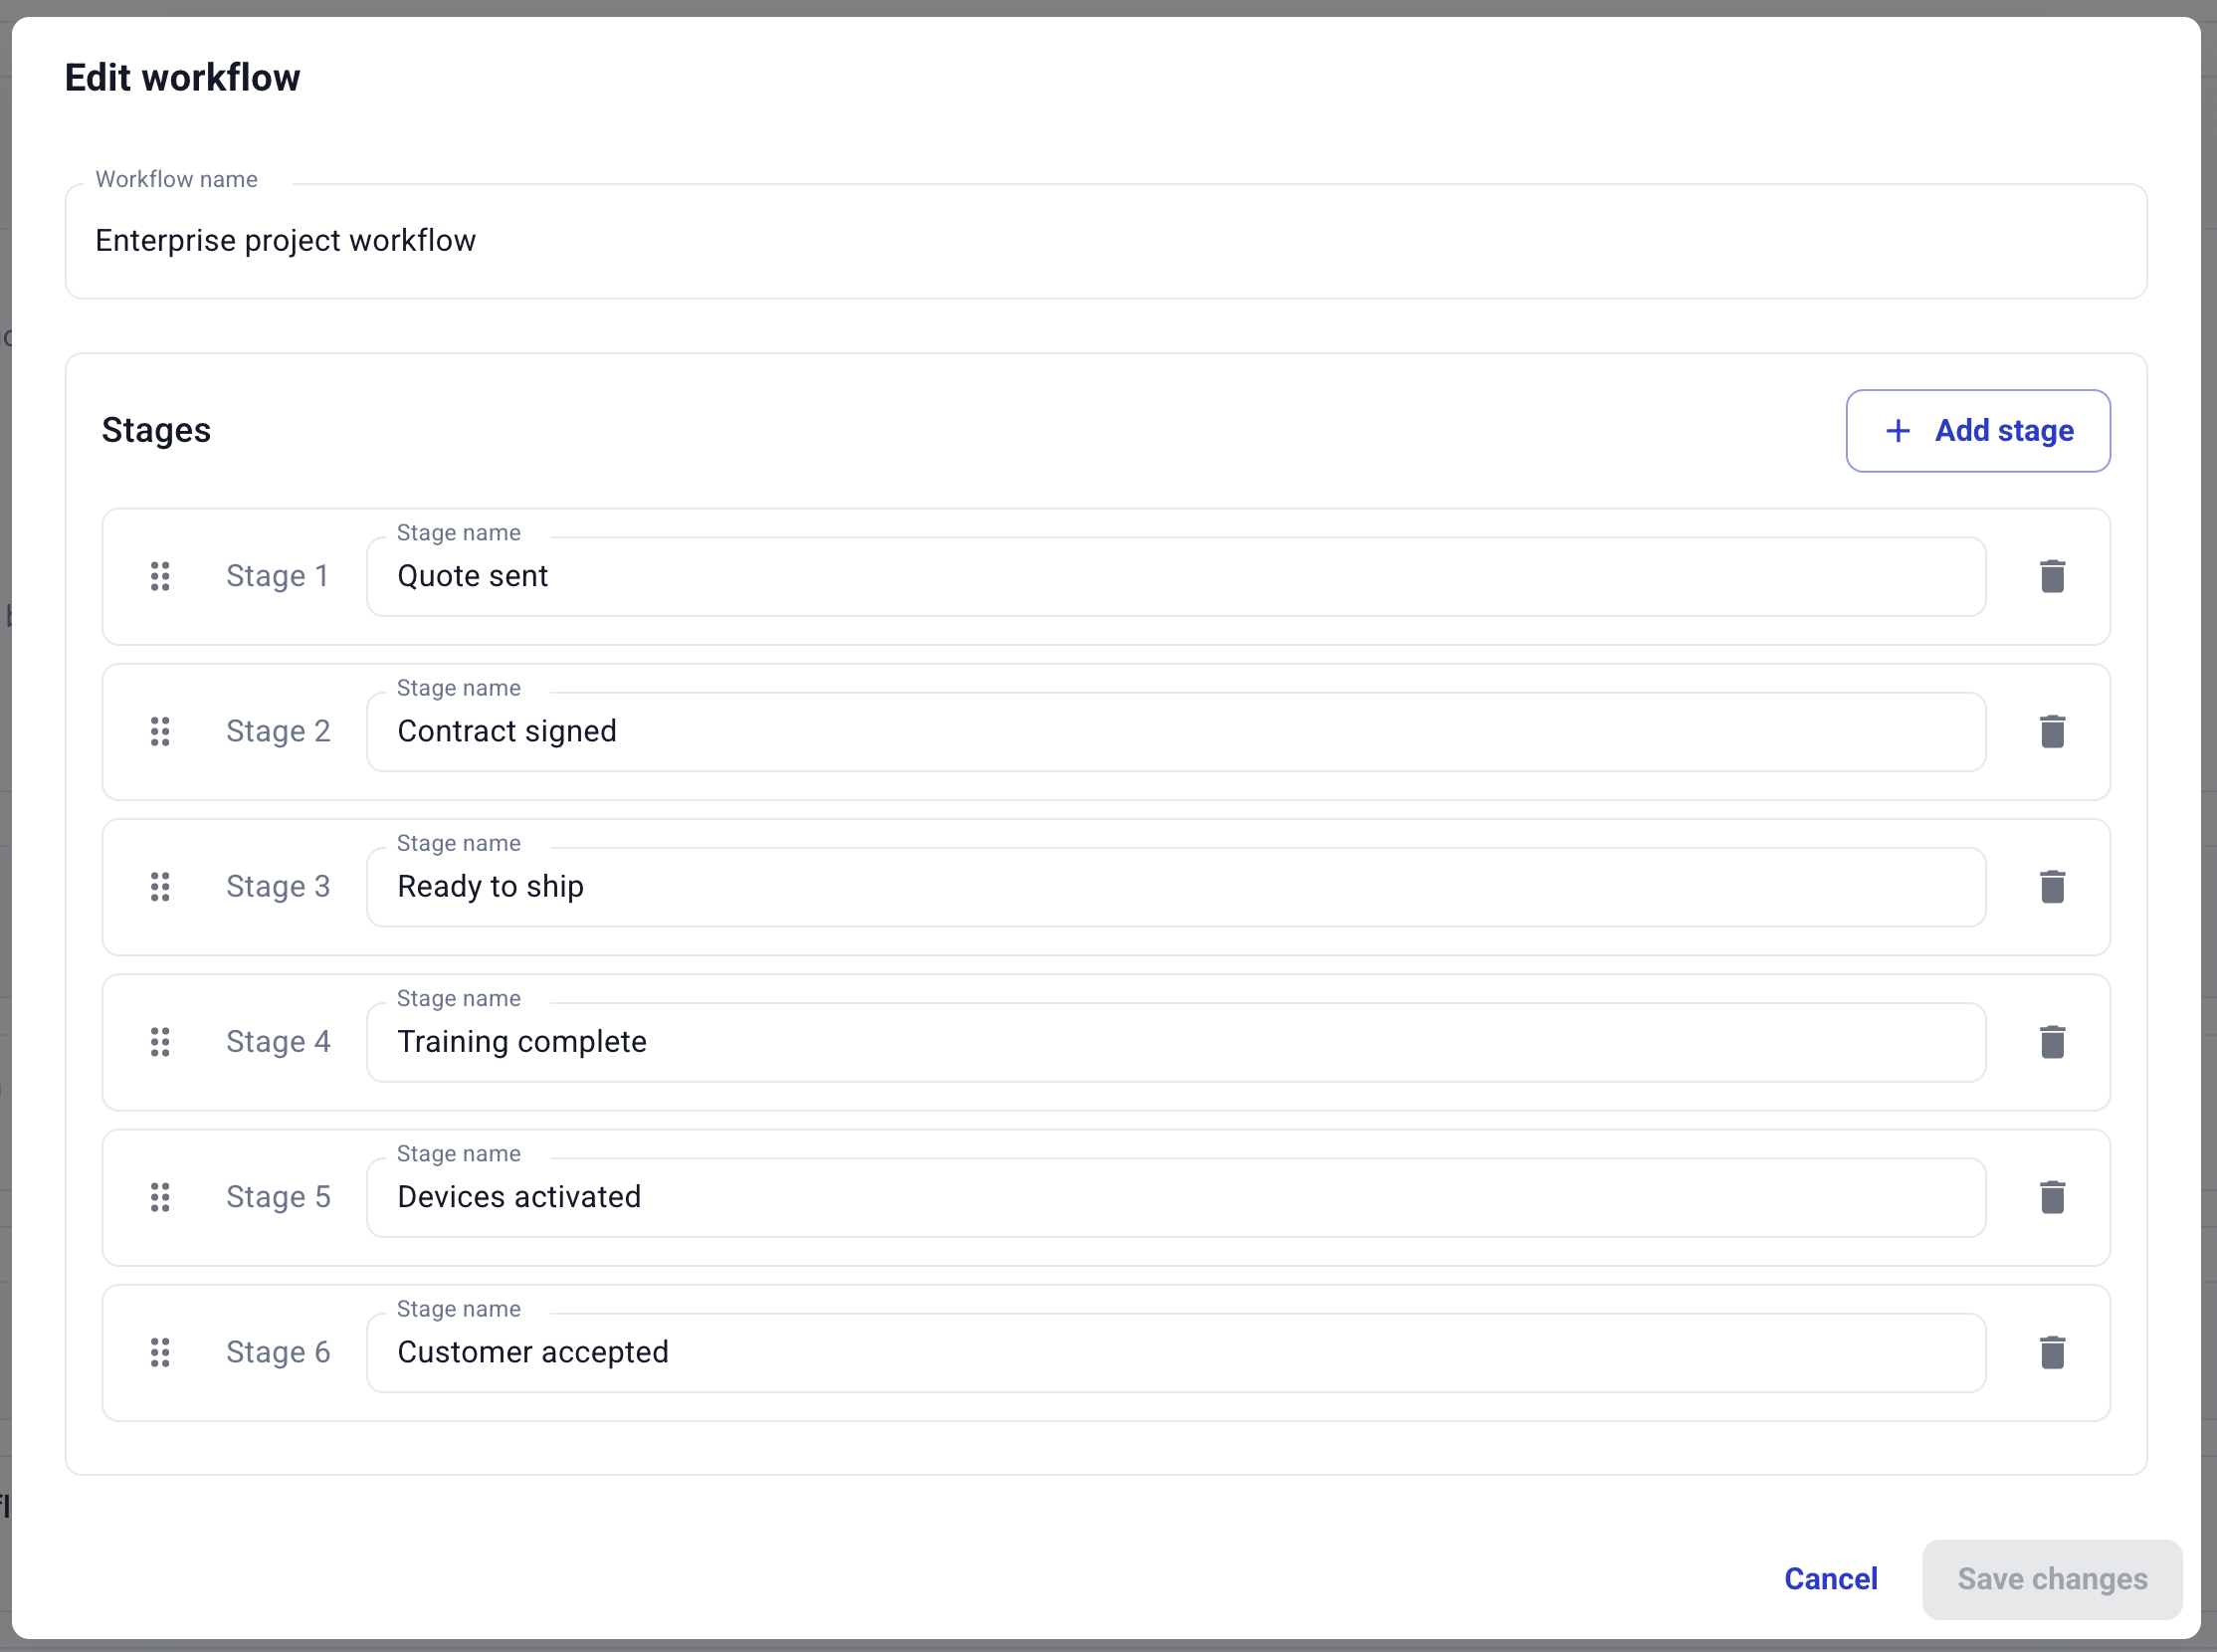Screen dimensions: 2217x1652
Task: Delete the Contract signed stage
Action: (x=2052, y=731)
